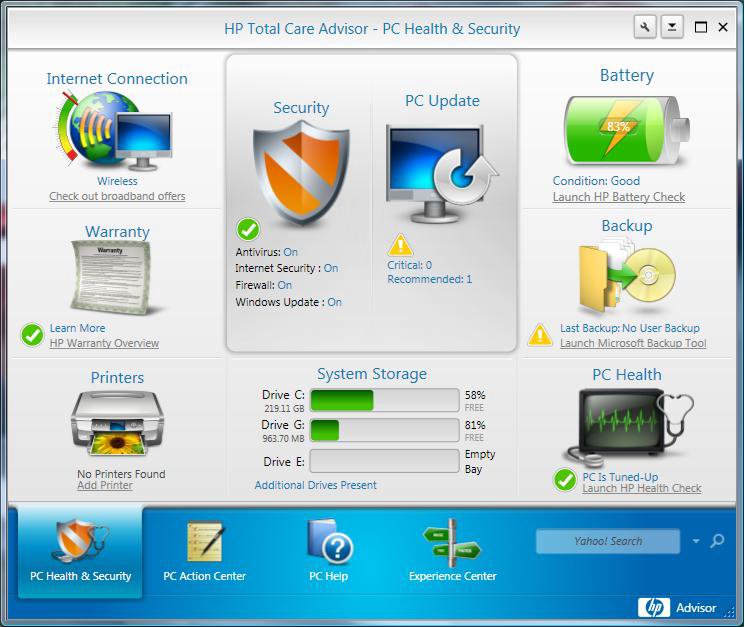Click the Learn More warranty text
This screenshot has height=627, width=745.
[x=77, y=328]
